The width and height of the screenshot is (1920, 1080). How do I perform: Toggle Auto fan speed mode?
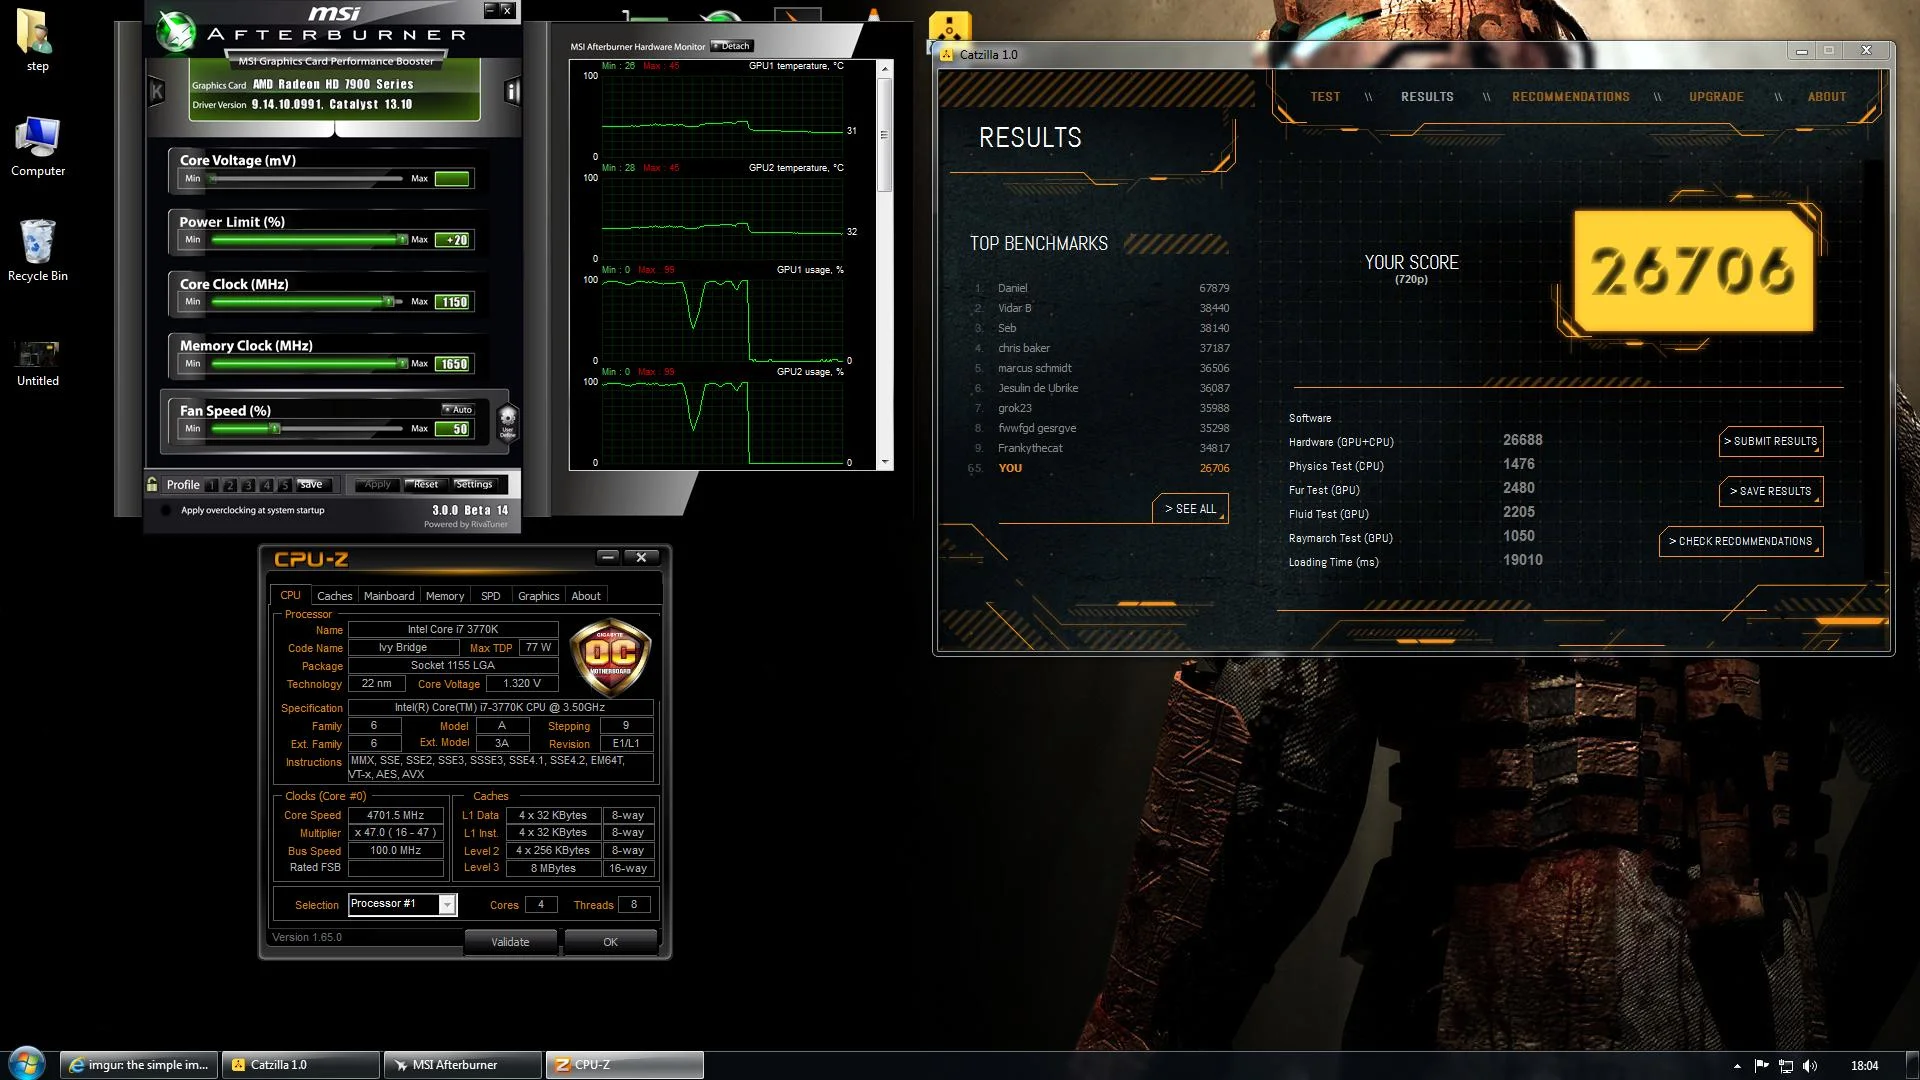[x=458, y=409]
